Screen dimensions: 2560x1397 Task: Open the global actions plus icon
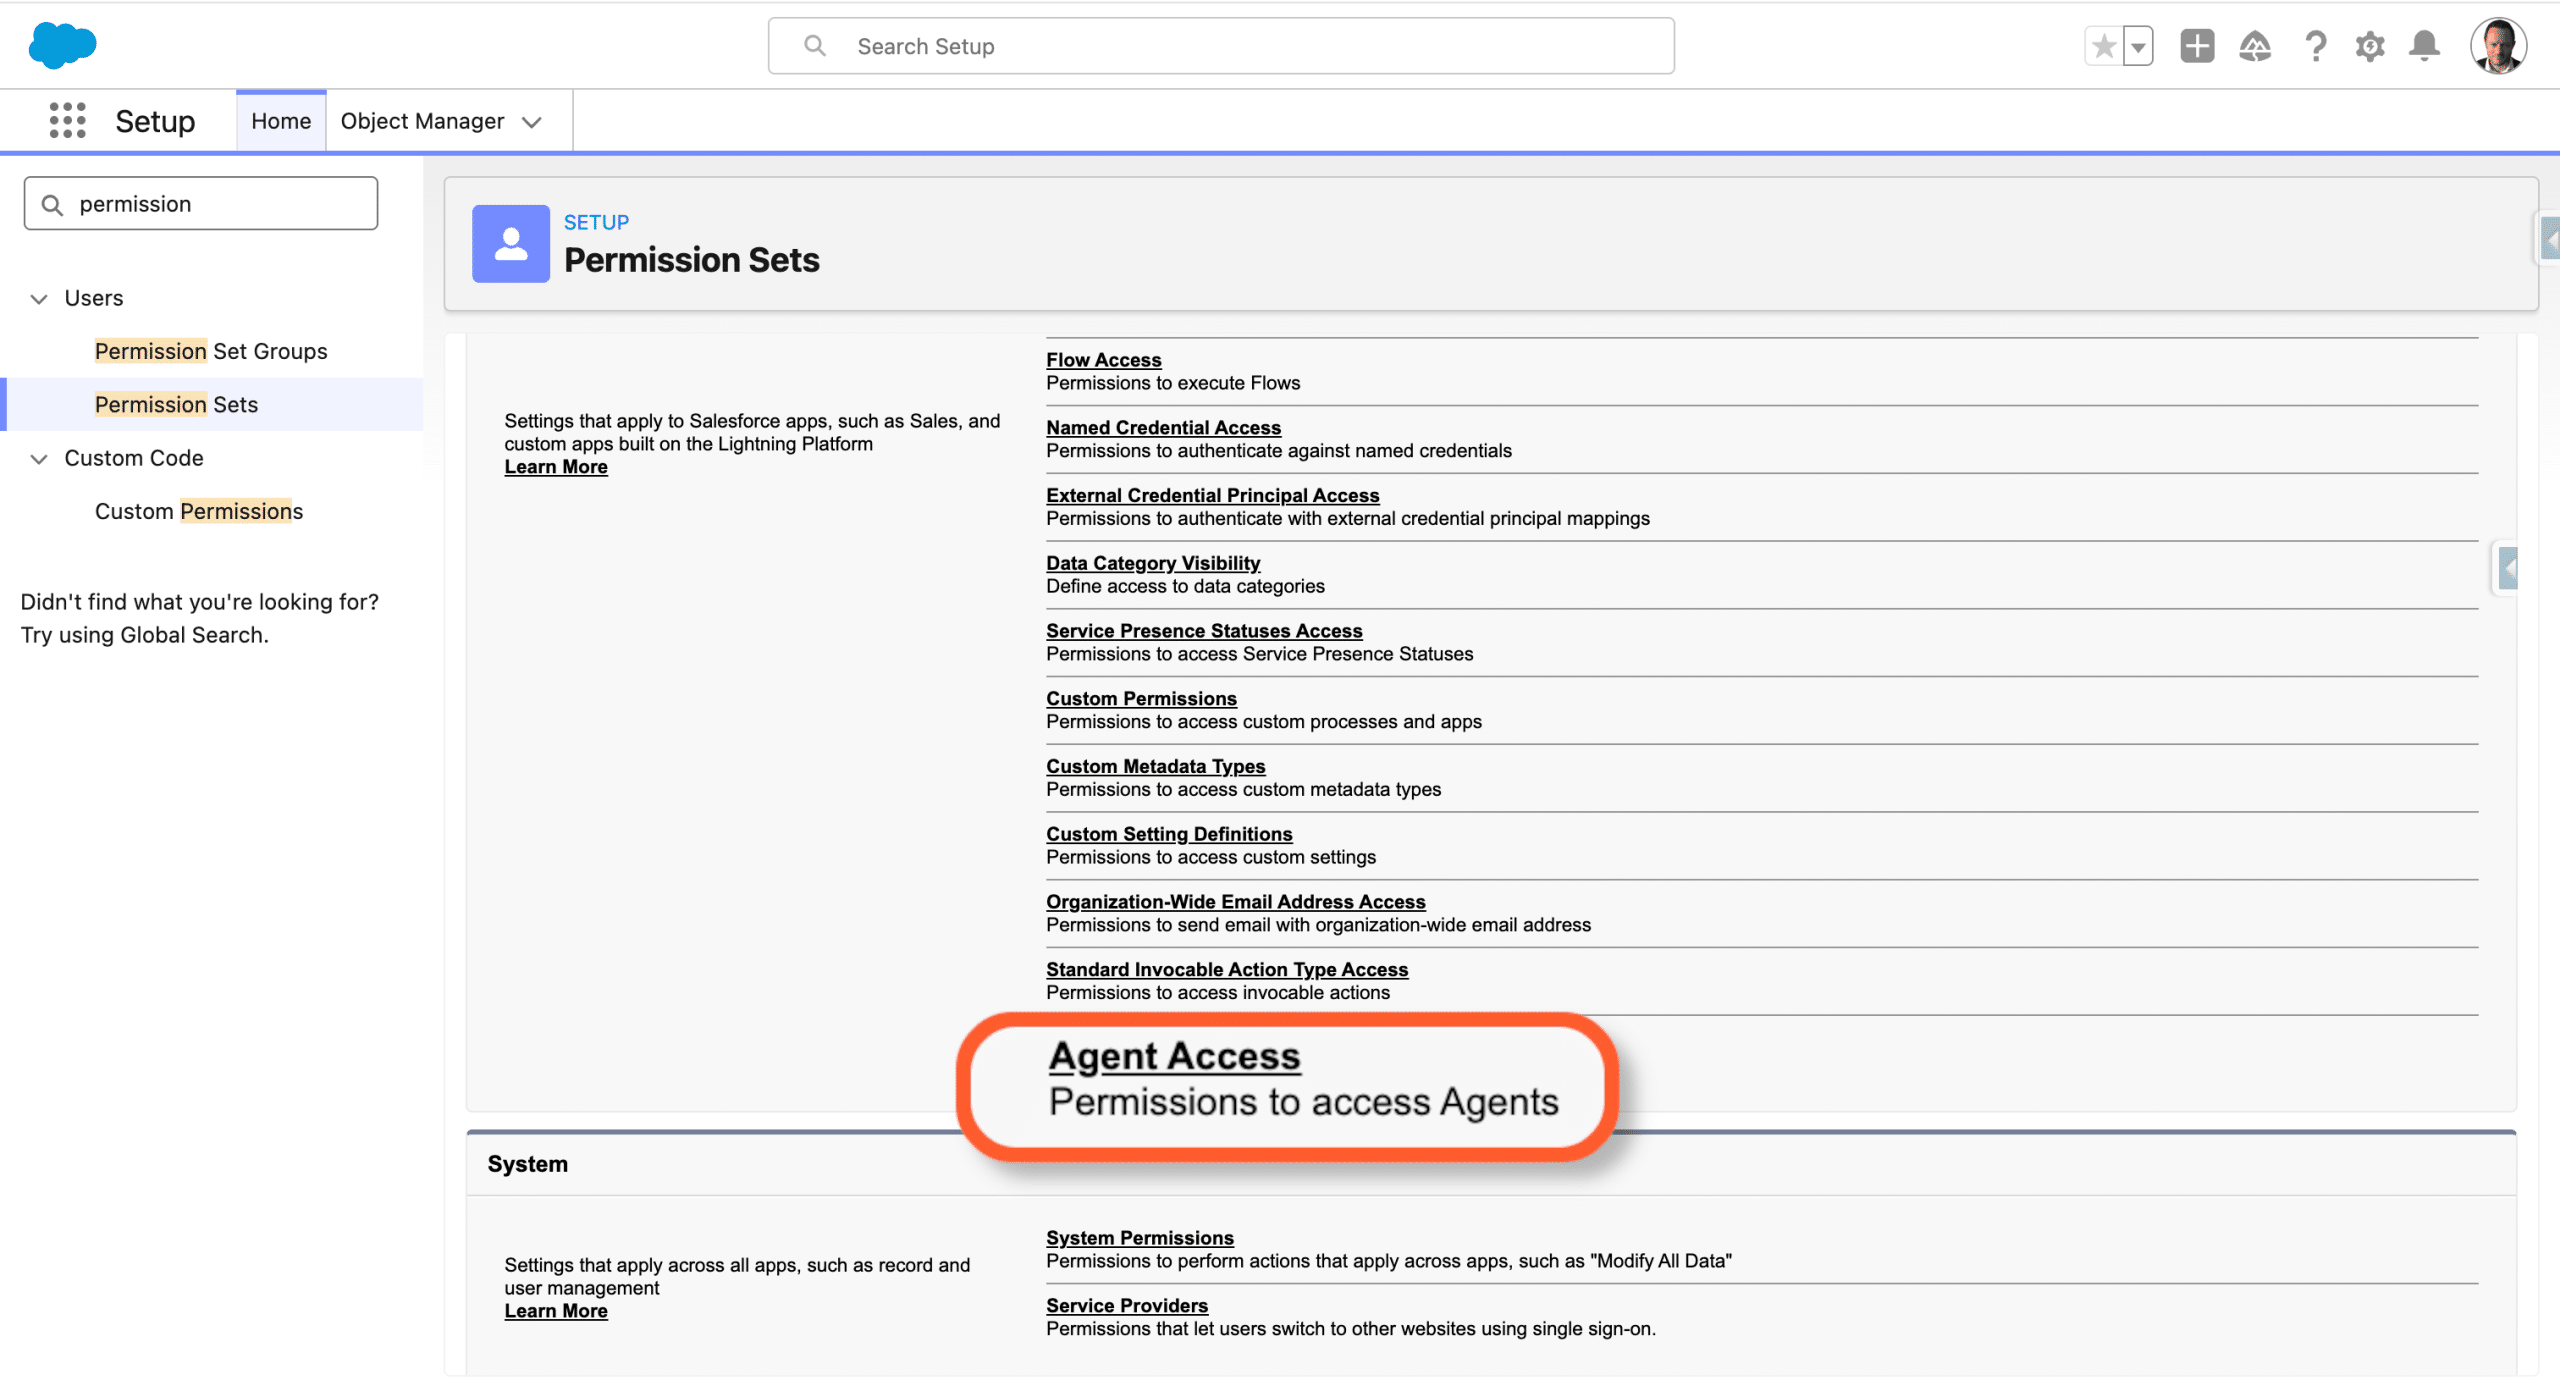click(x=2197, y=46)
